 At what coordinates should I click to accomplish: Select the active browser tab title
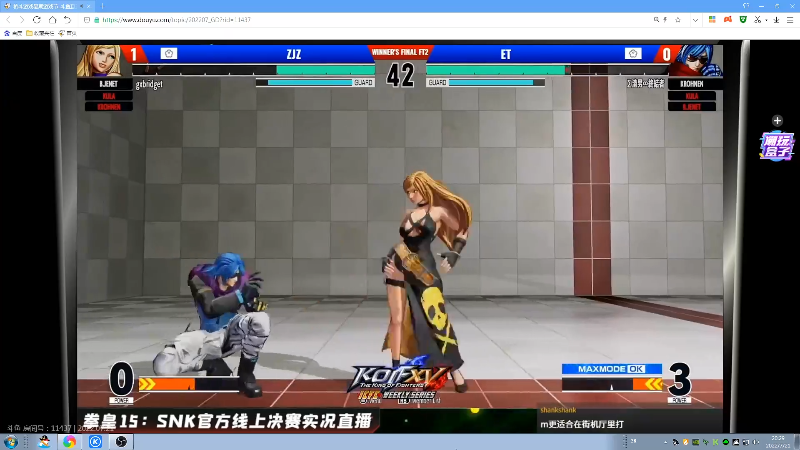43,6
